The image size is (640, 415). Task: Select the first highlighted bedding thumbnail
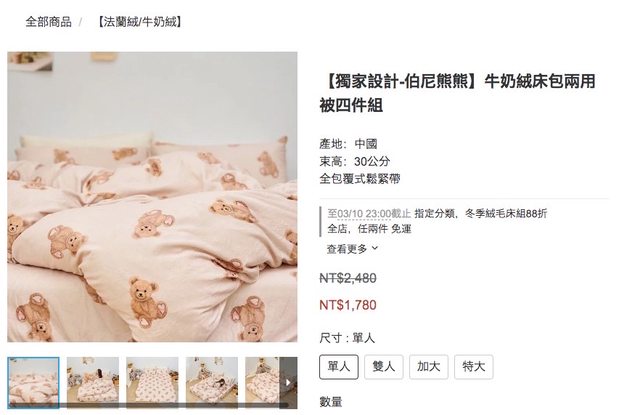[33, 382]
